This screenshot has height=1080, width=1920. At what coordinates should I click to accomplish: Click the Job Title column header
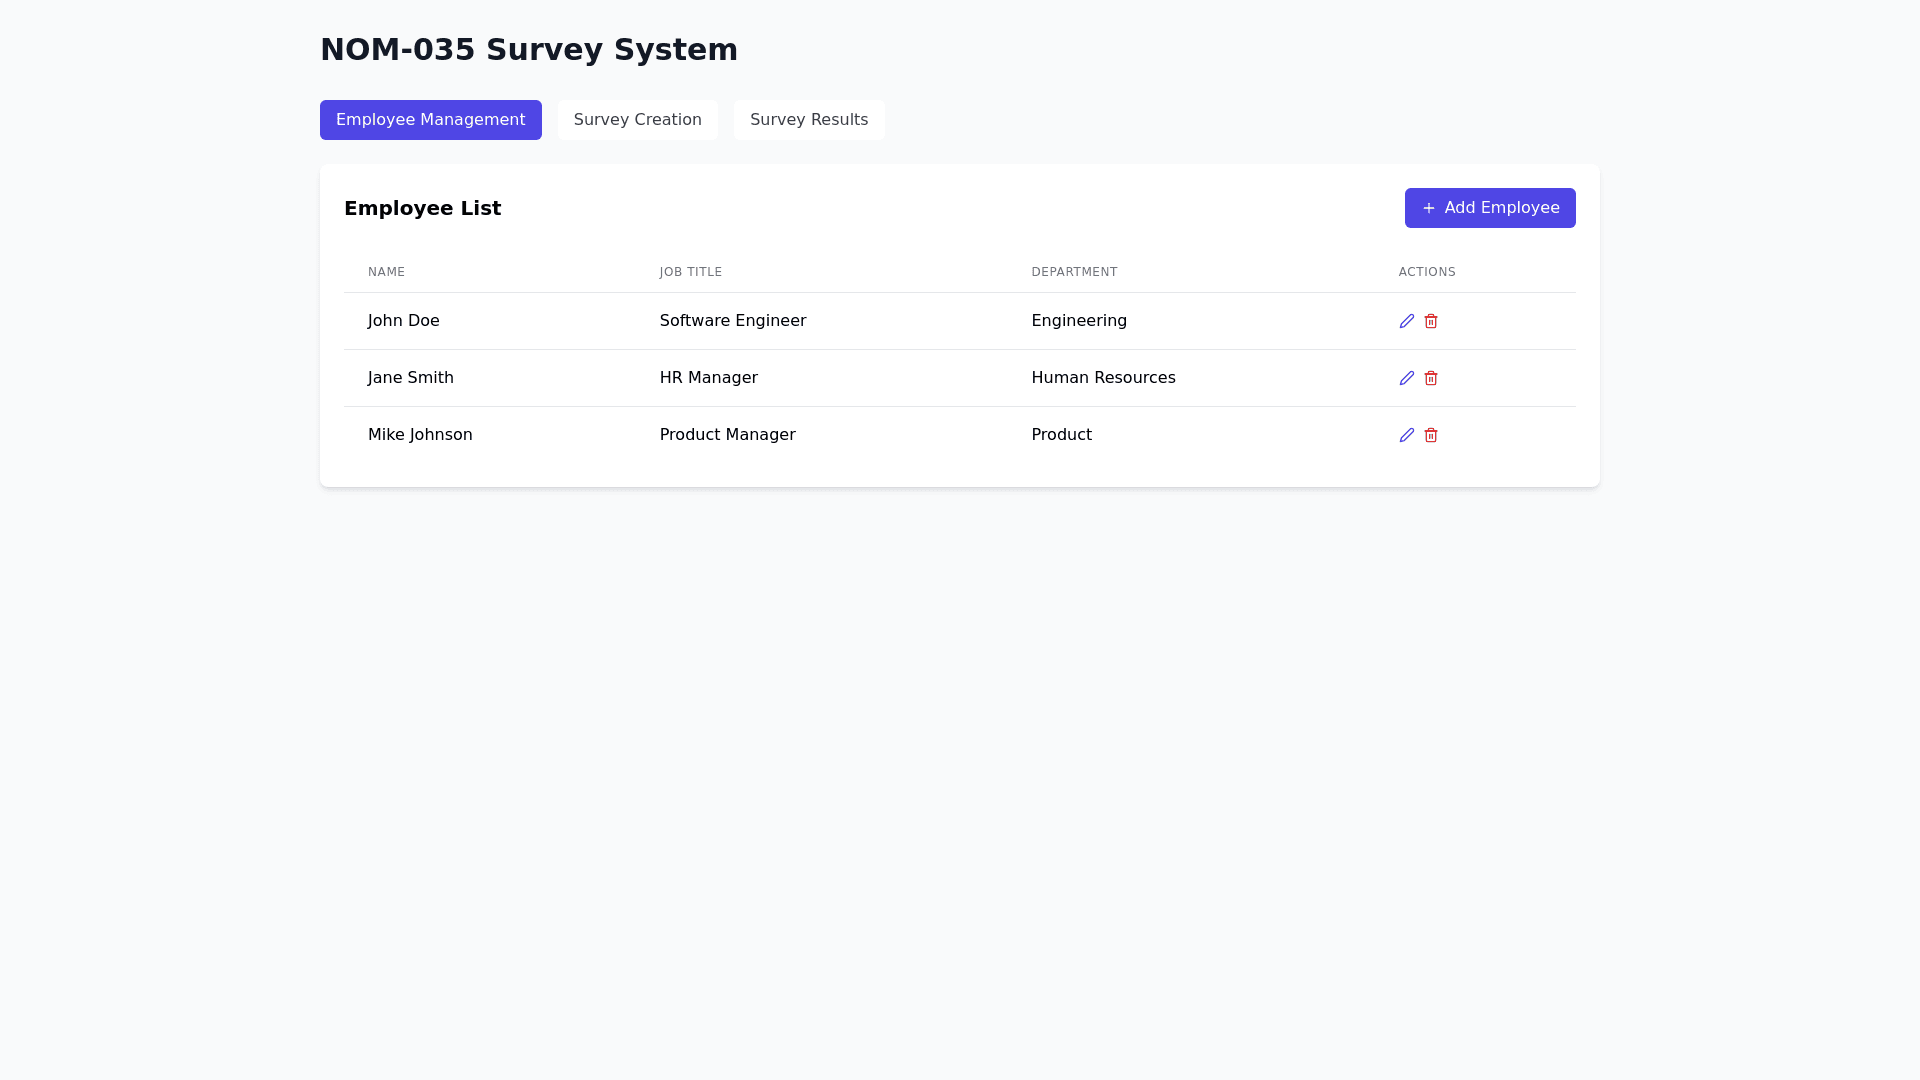690,272
